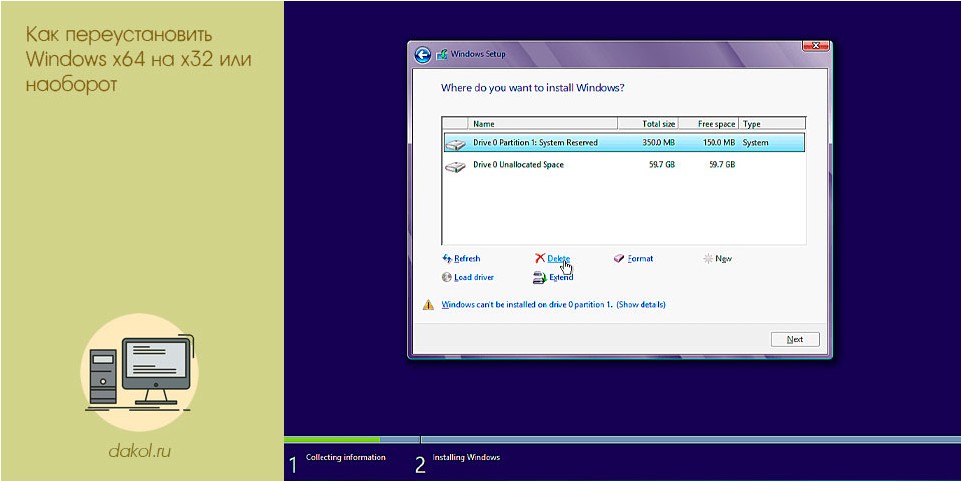Viewport: 962px width, 482px height.
Task: Click the drive icon for System Reserved partition
Action: pos(455,143)
